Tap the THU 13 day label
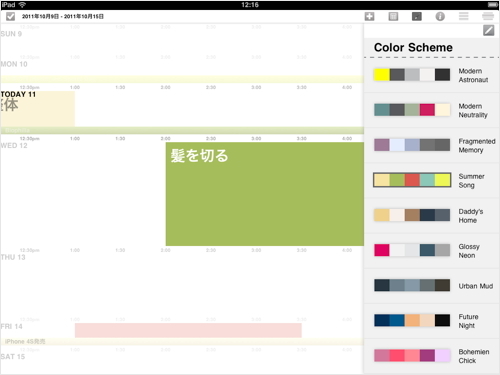Image resolution: width=500 pixels, height=375 pixels. 13,257
